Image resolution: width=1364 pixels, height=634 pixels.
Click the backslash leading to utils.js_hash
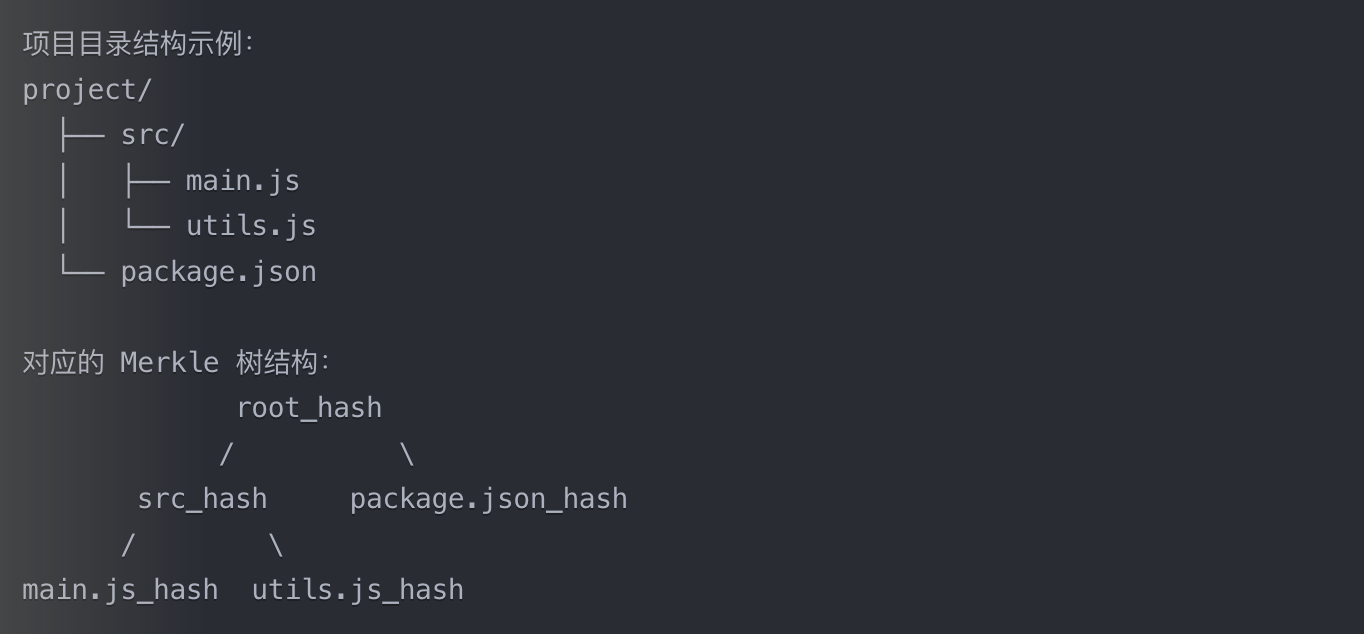point(276,545)
